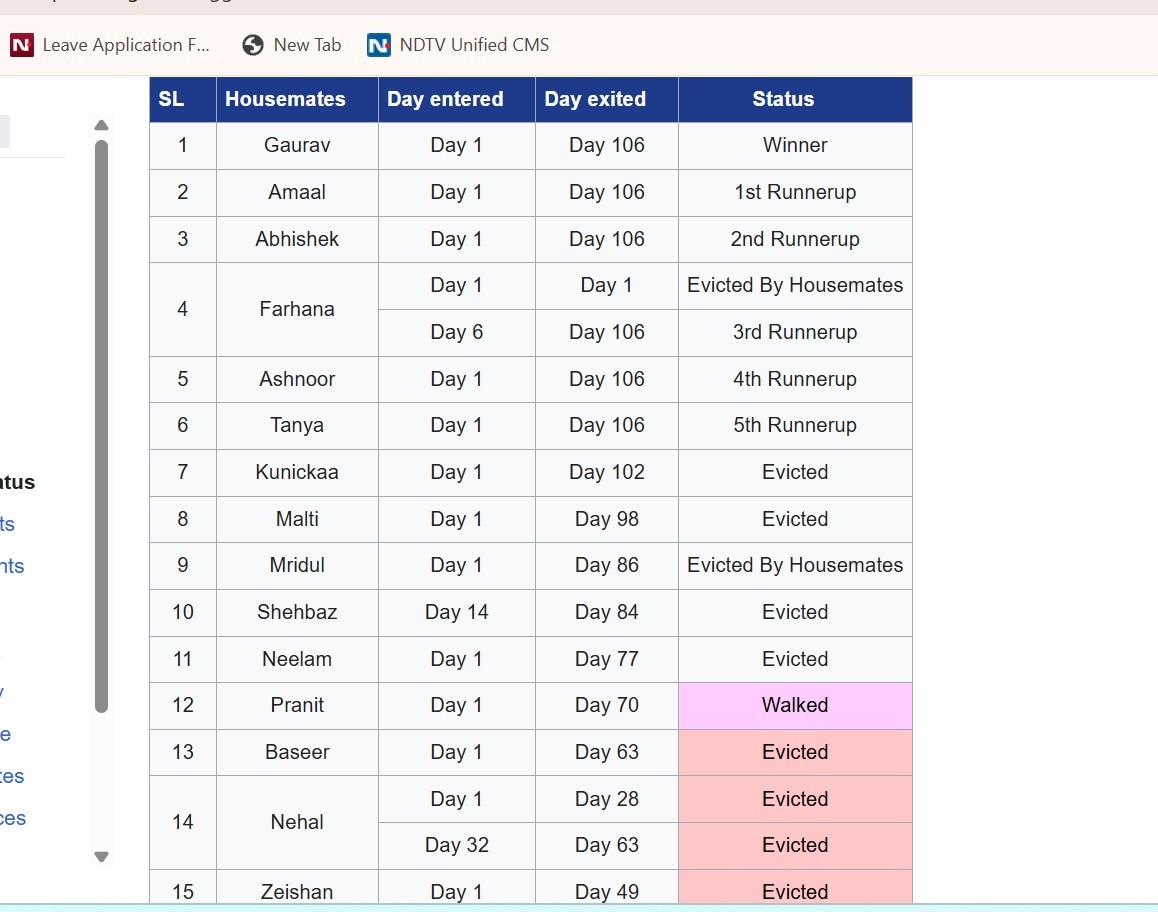This screenshot has height=912, width=1158.
Task: Click the SL column header
Action: point(172,99)
